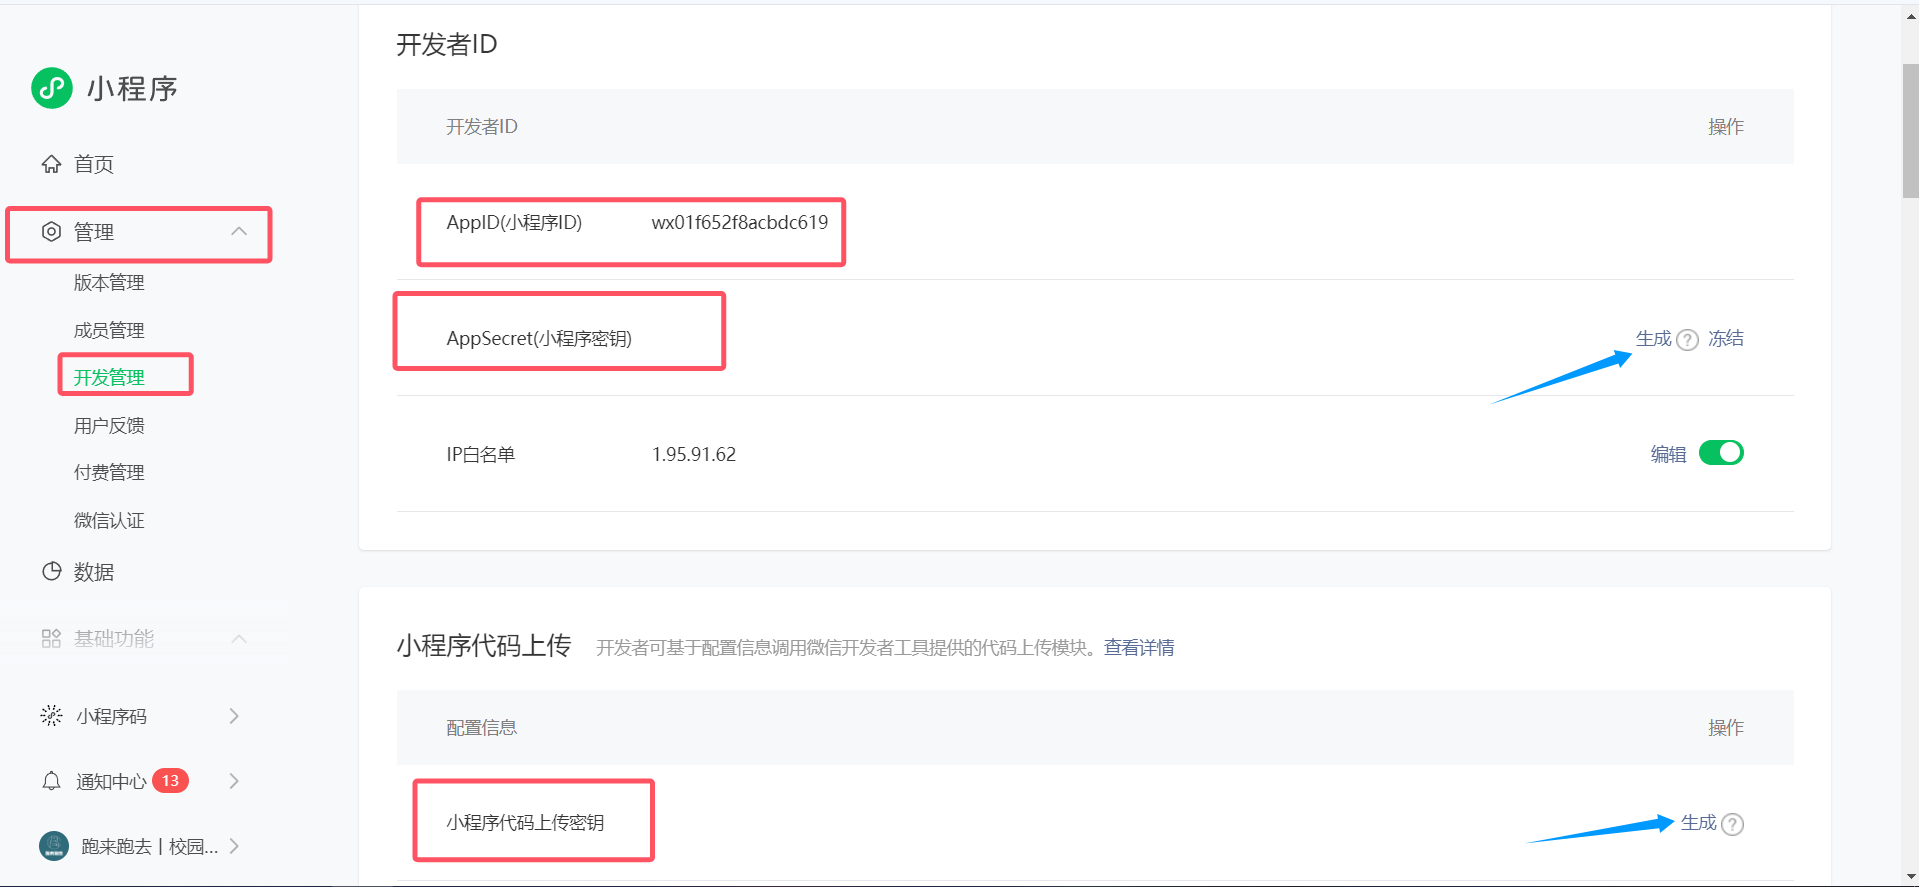Click the green Mini Program logo icon
1919x887 pixels.
[x=52, y=88]
